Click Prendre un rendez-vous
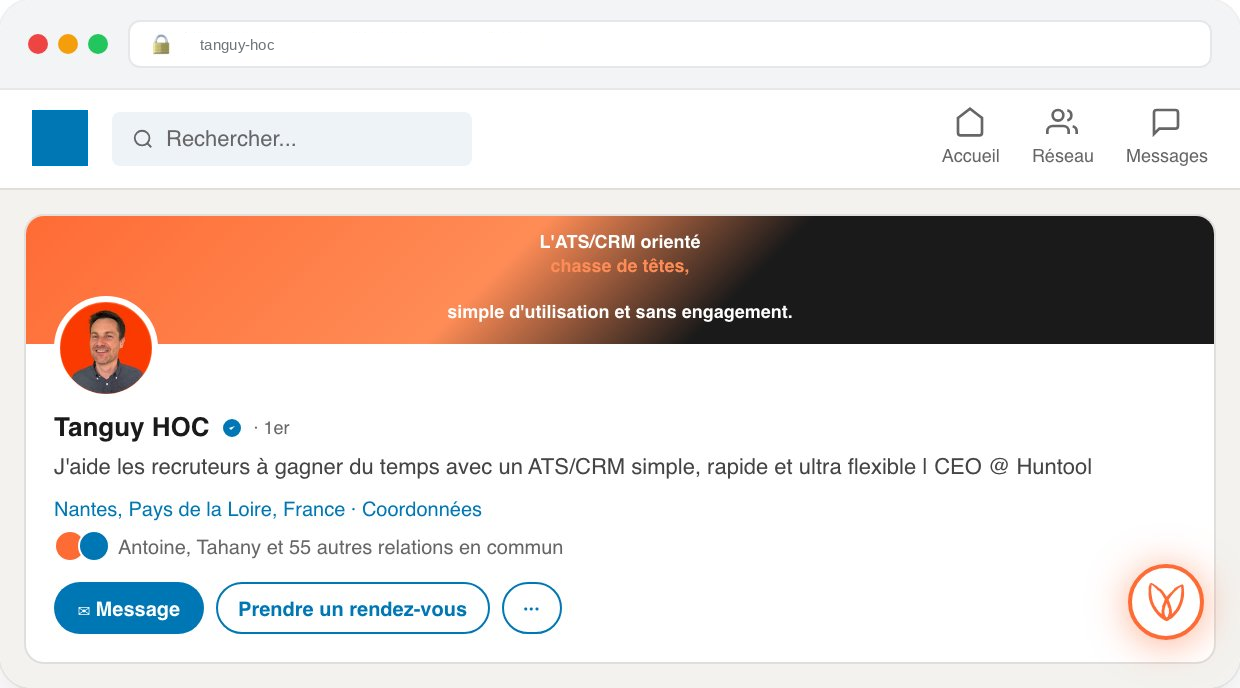This screenshot has height=688, width=1240. [x=352, y=608]
